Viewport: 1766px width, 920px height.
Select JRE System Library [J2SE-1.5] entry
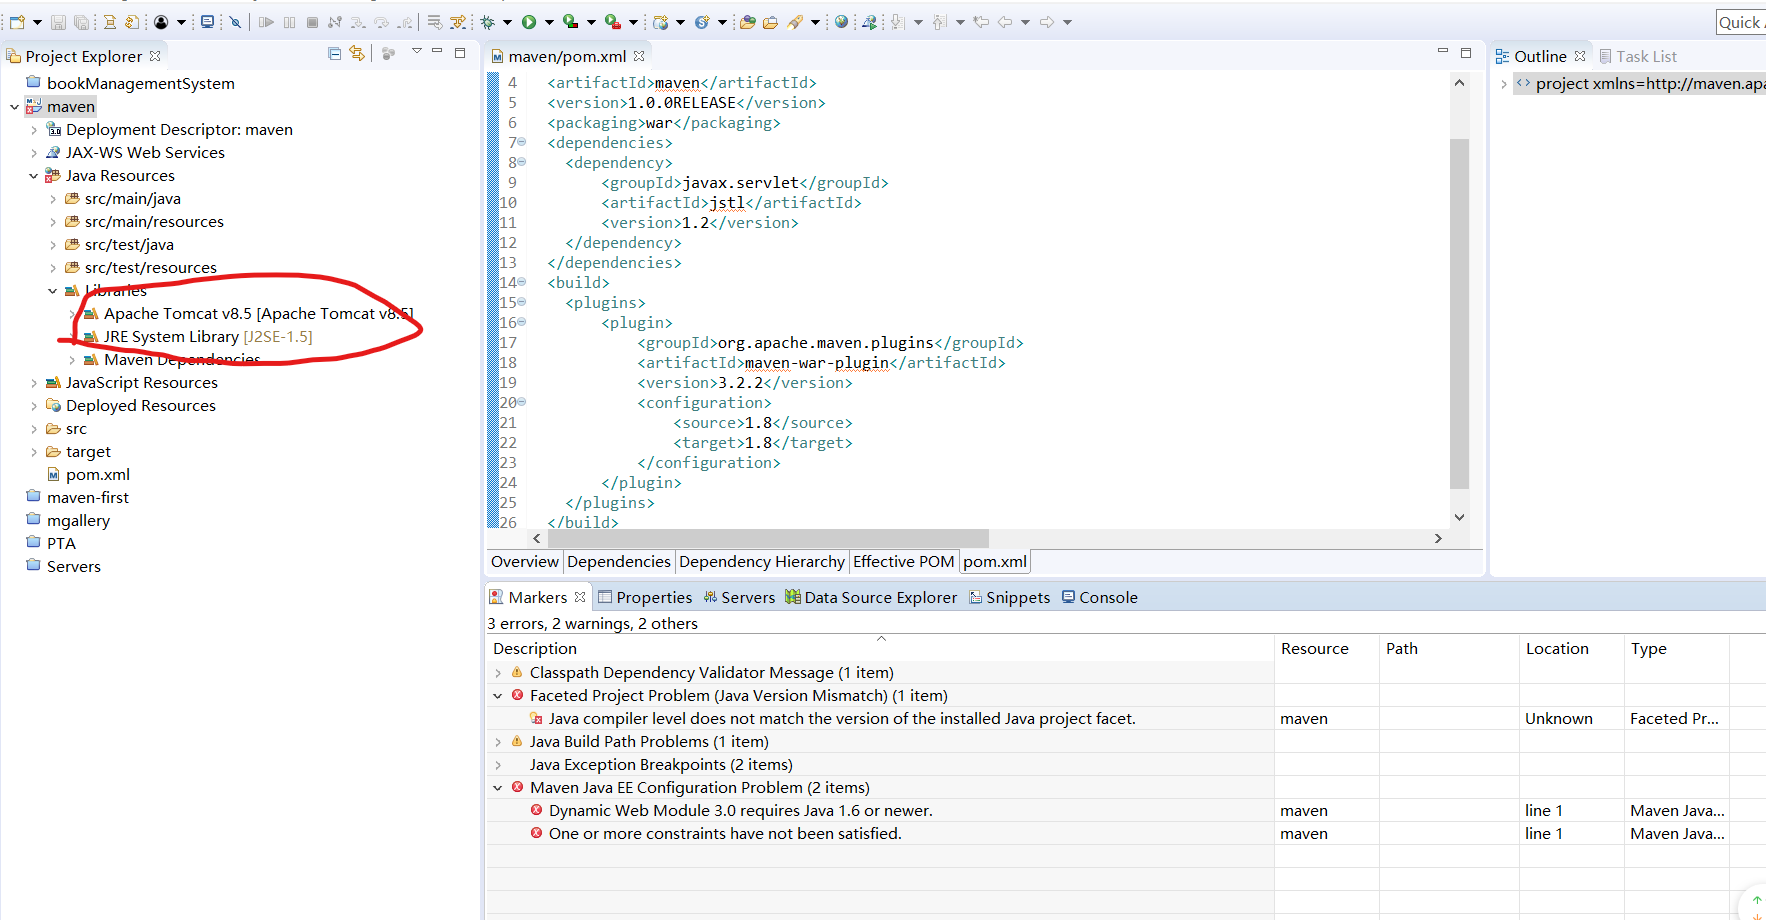[198, 337]
